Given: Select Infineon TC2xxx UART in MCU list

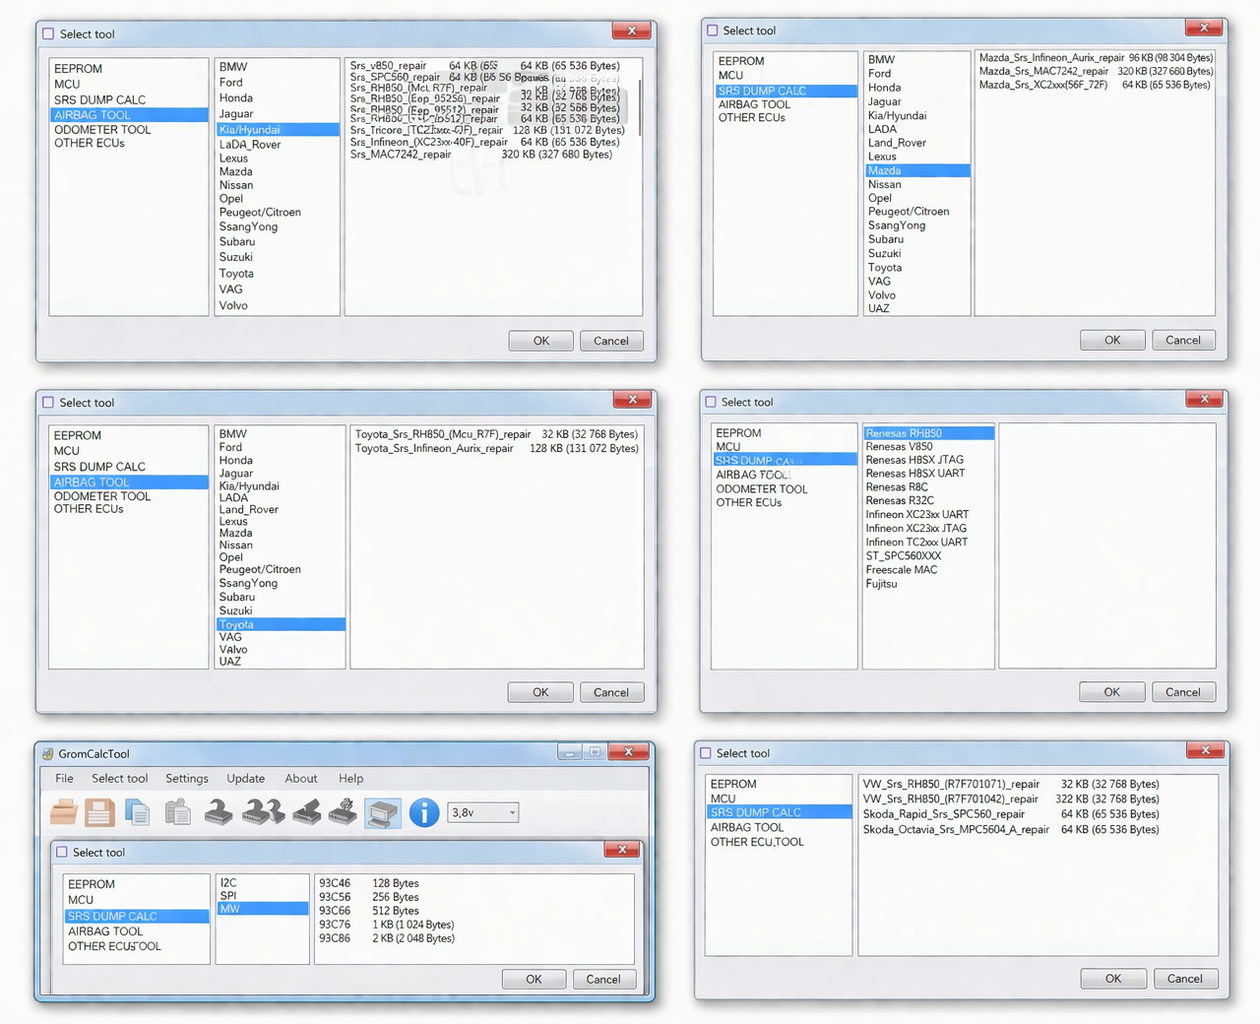Looking at the screenshot, I should pos(916,542).
